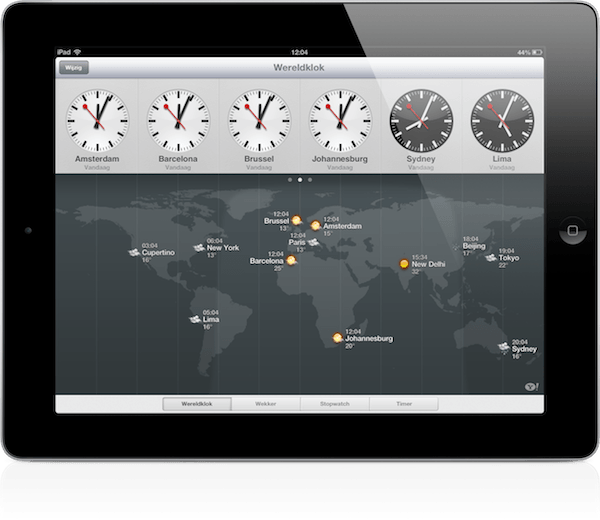Tap the Wijzig edit button
Viewport: 600px width, 520px height.
74,68
